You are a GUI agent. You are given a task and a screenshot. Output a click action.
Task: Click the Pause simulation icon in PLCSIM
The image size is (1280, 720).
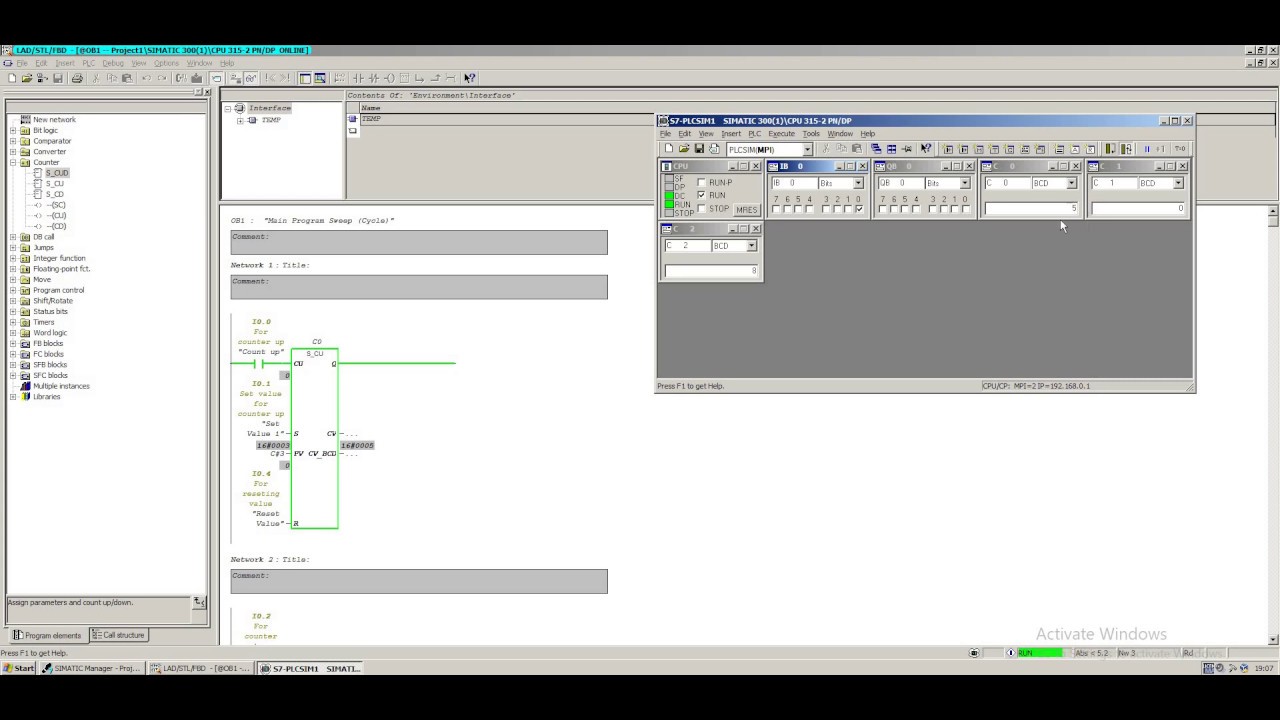(1147, 149)
